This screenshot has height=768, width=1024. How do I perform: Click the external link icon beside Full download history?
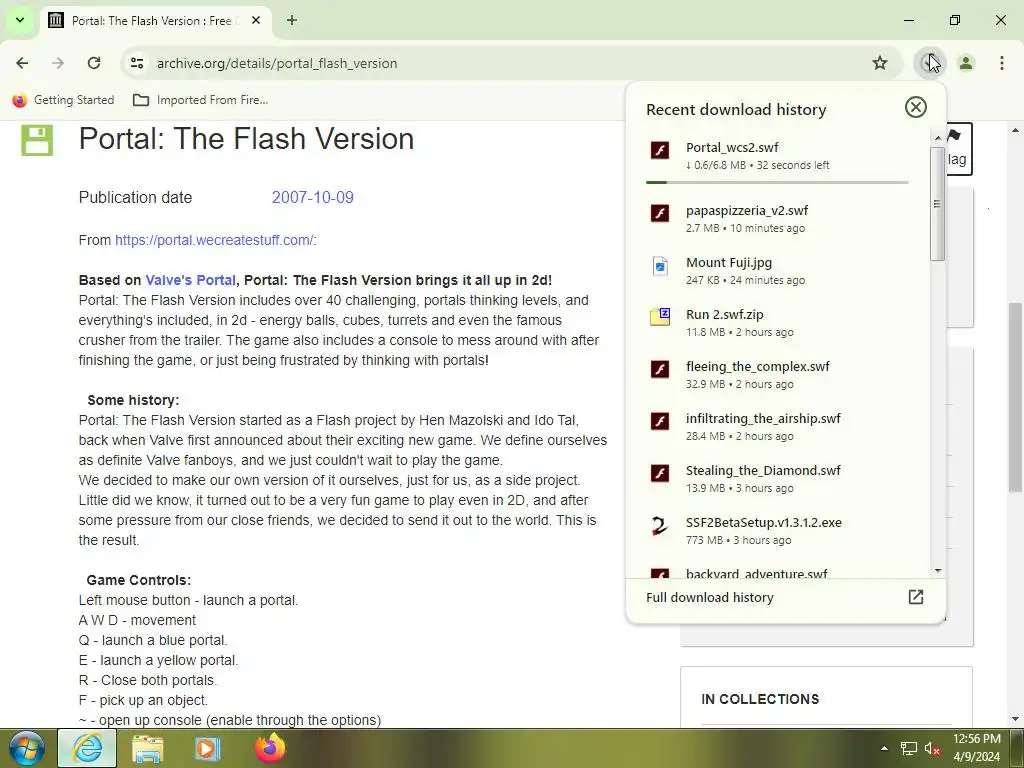point(916,597)
